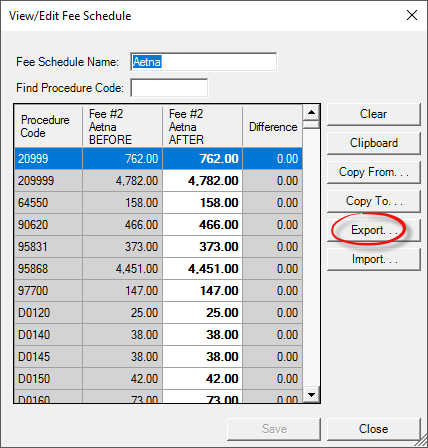Edit the AFTER fee 466.00 cell
This screenshot has height=448, width=428.
coord(203,225)
